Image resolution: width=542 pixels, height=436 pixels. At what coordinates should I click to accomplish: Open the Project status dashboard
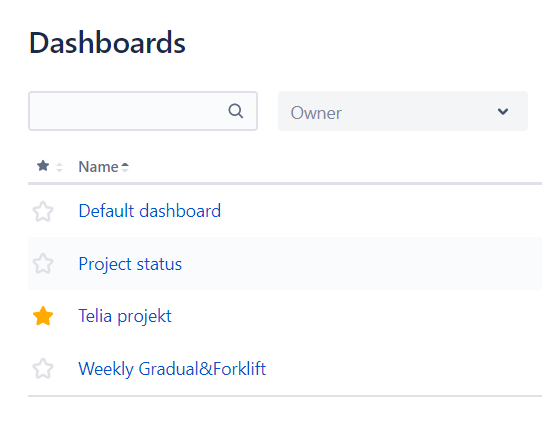130,264
